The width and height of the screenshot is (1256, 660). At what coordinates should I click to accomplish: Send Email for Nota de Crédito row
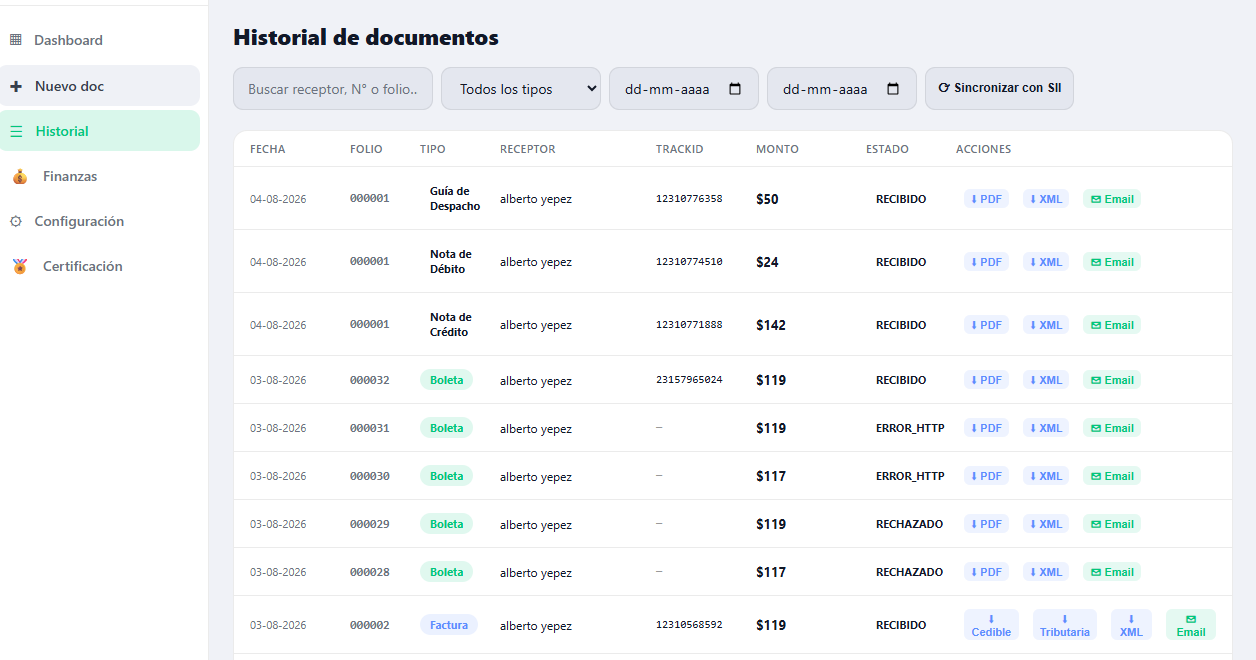tap(1112, 325)
